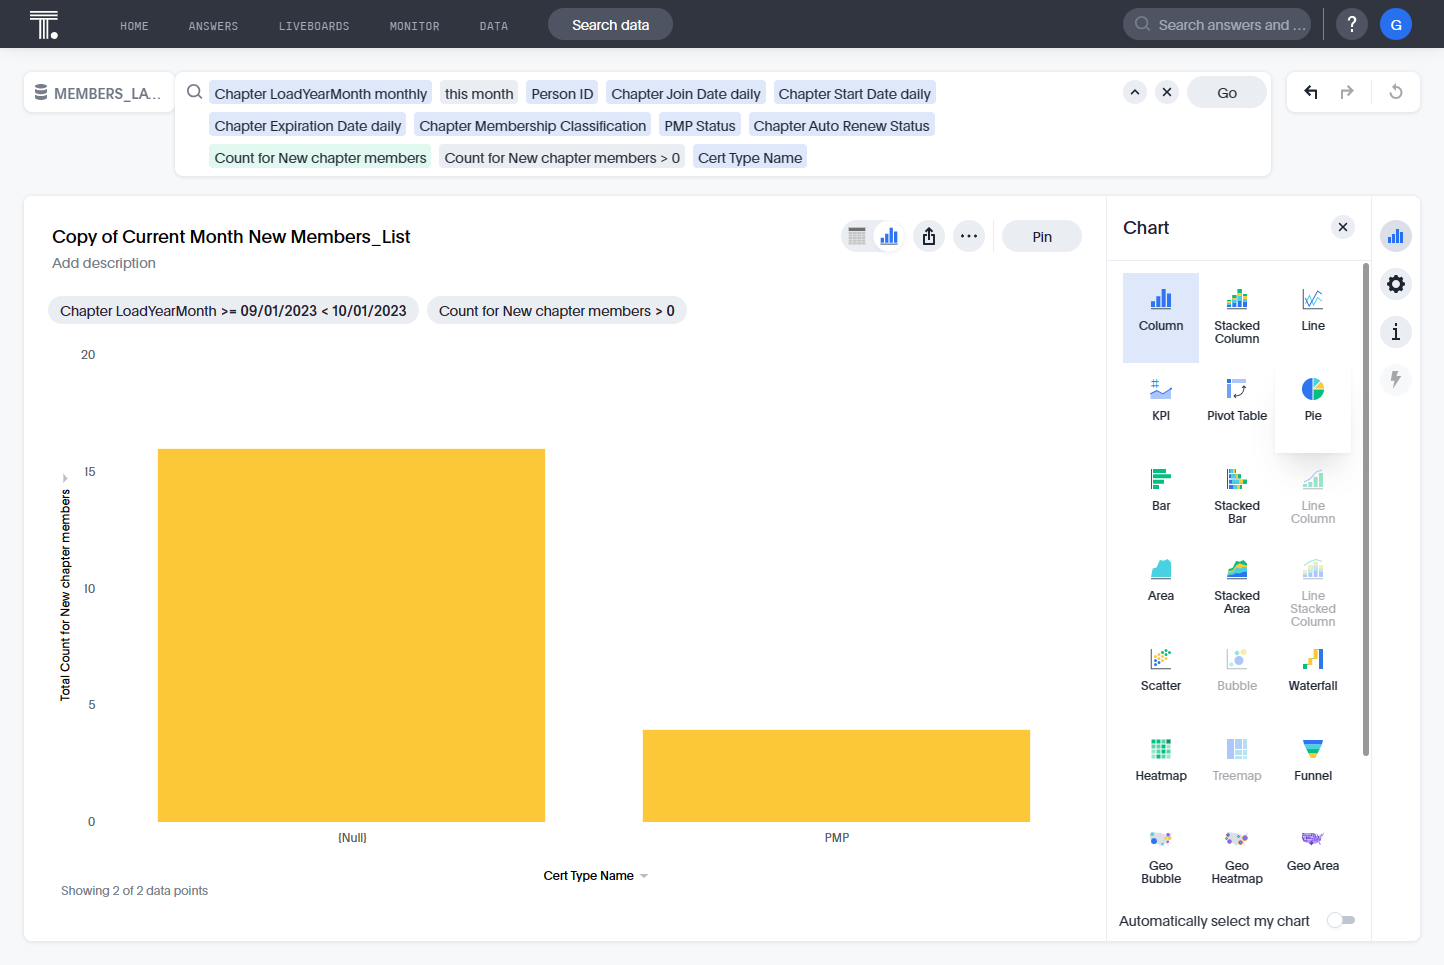Click Add description text
1444x965 pixels.
tap(104, 263)
